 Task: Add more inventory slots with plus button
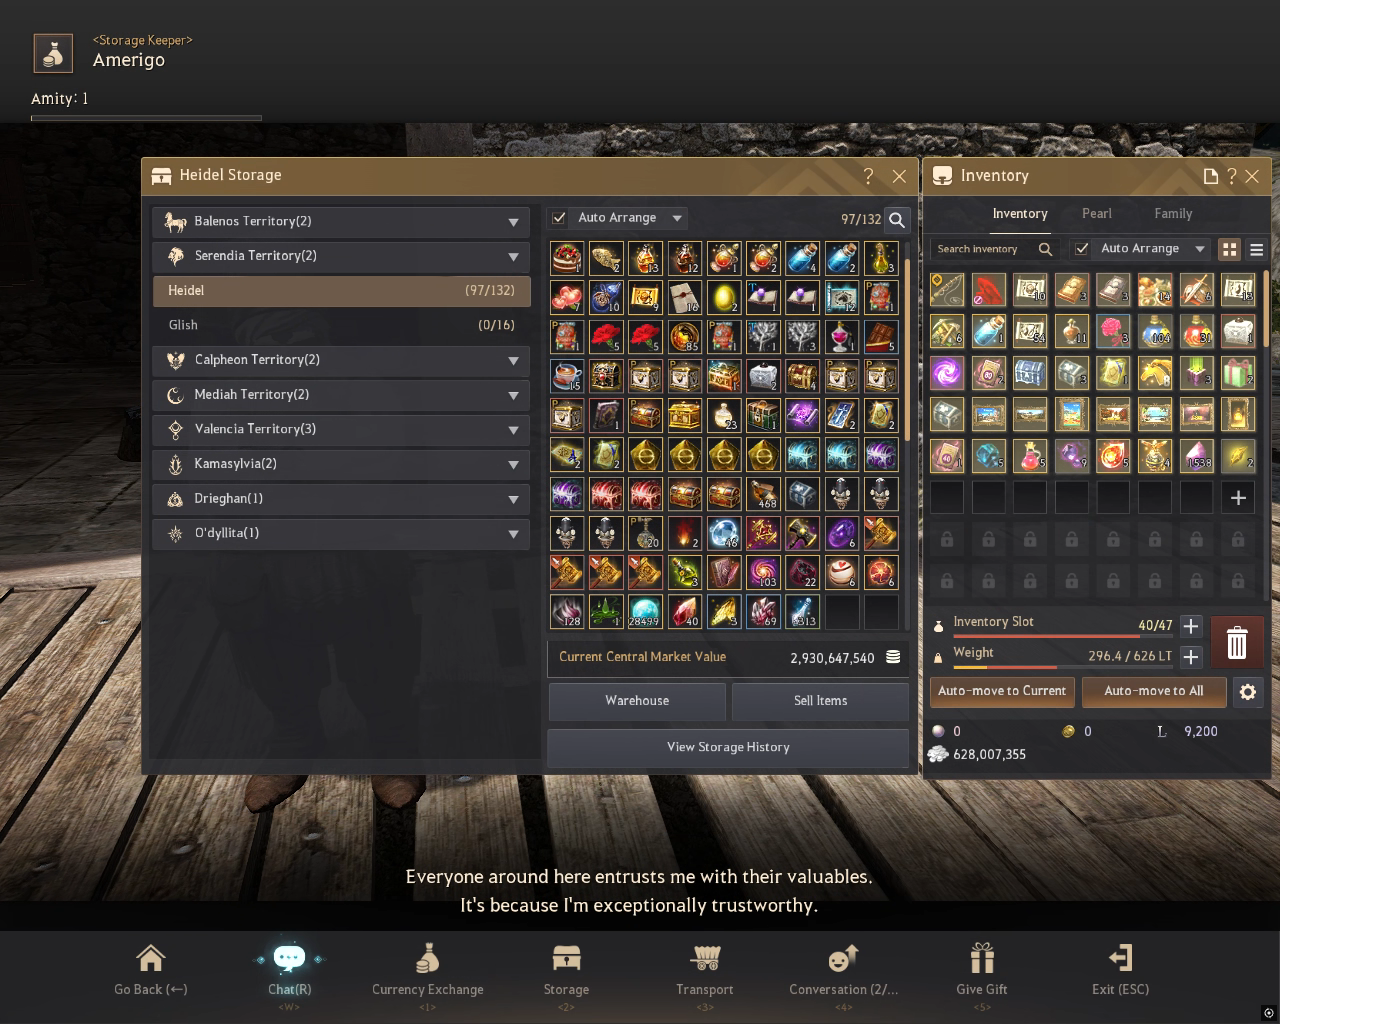[x=1191, y=626]
